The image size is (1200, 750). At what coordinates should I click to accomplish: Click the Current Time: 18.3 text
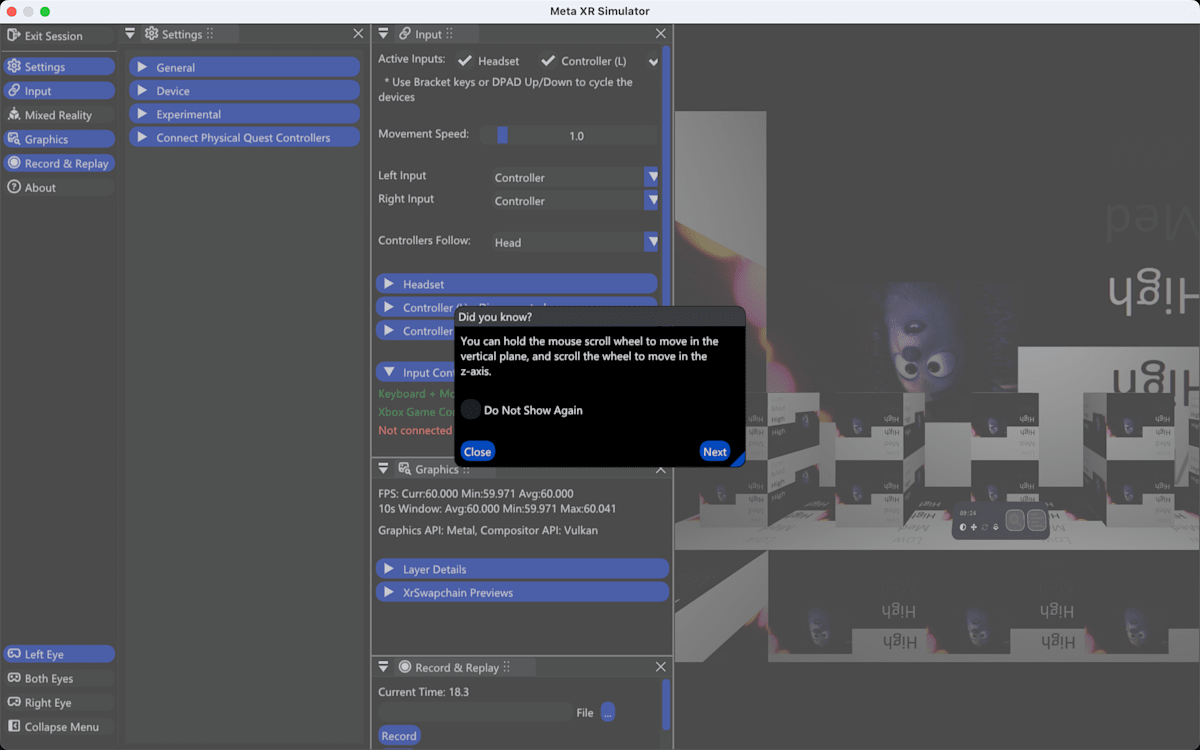coord(424,692)
